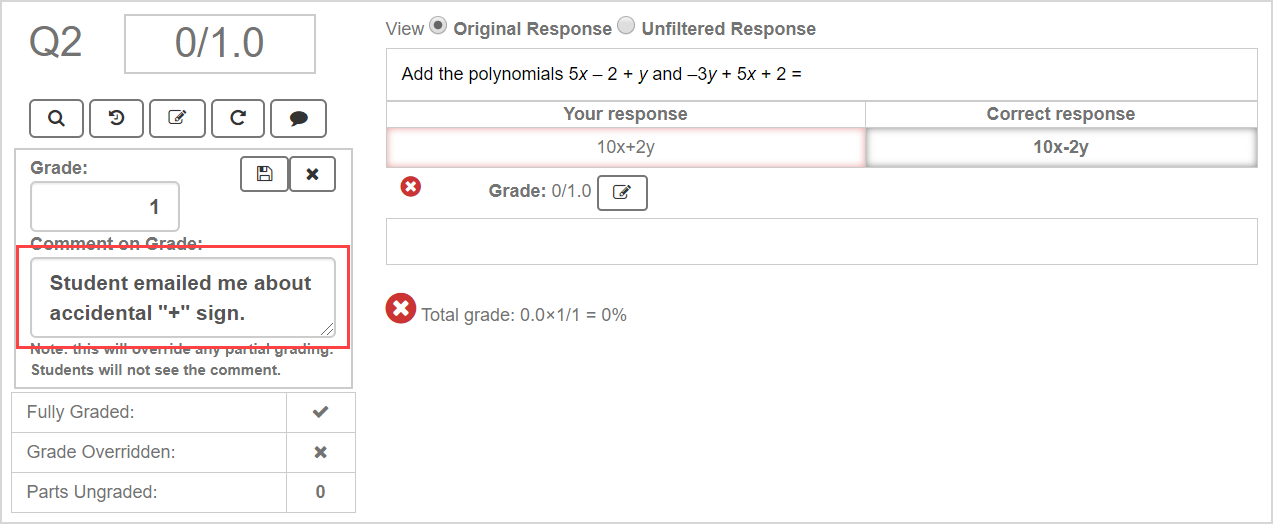Click the 0/1.0 score box beside Q2
The image size is (1273, 524).
(220, 44)
